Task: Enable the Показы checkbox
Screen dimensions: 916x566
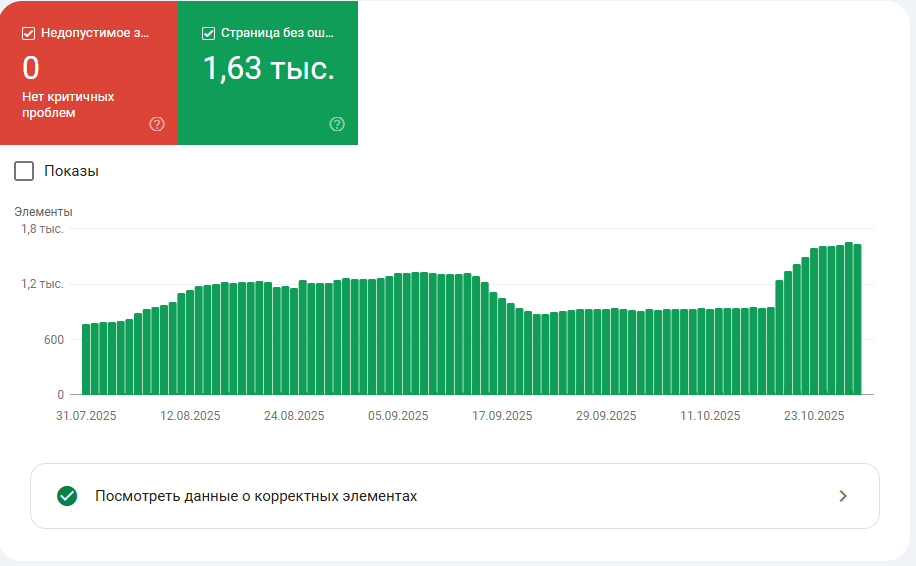Action: click(x=24, y=171)
